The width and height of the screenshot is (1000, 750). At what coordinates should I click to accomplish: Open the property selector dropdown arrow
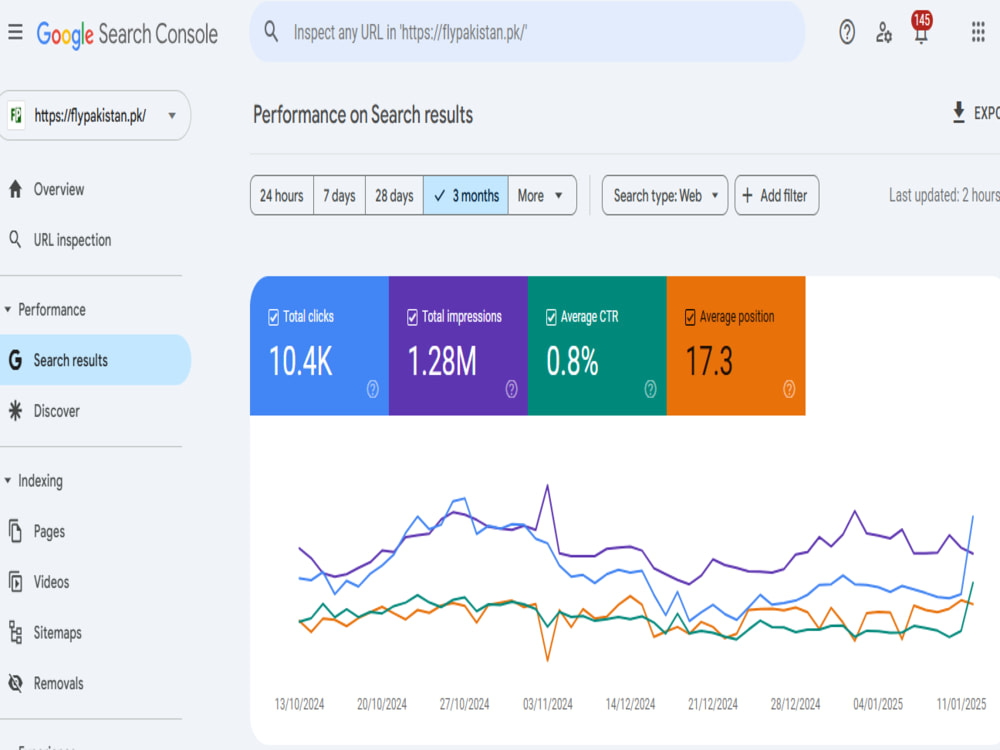[x=172, y=115]
